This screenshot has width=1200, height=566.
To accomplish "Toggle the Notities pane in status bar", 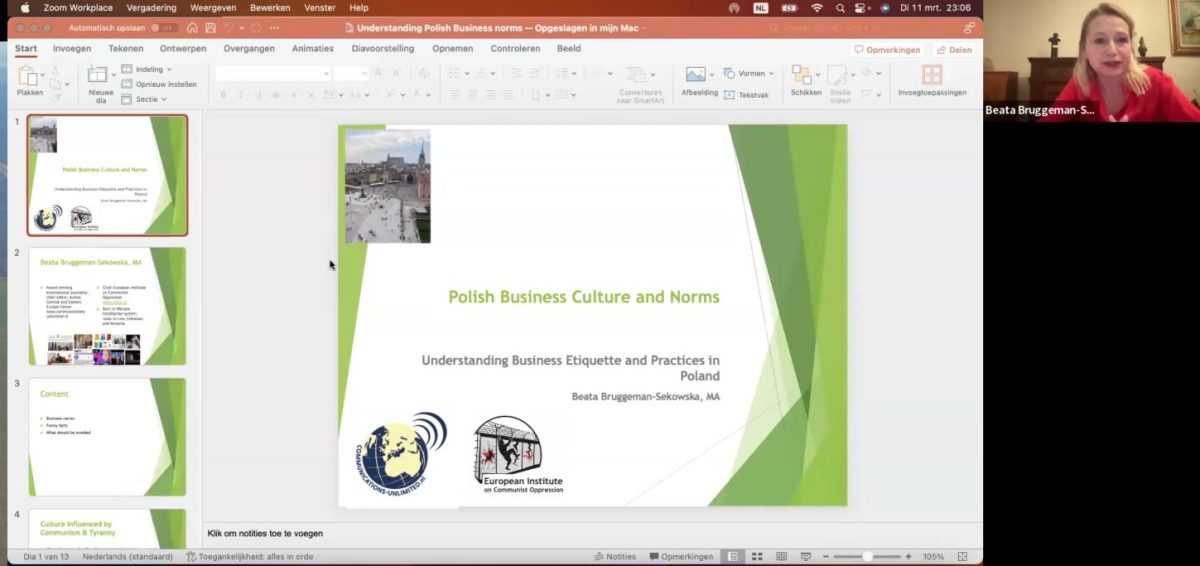I will pyautogui.click(x=614, y=557).
